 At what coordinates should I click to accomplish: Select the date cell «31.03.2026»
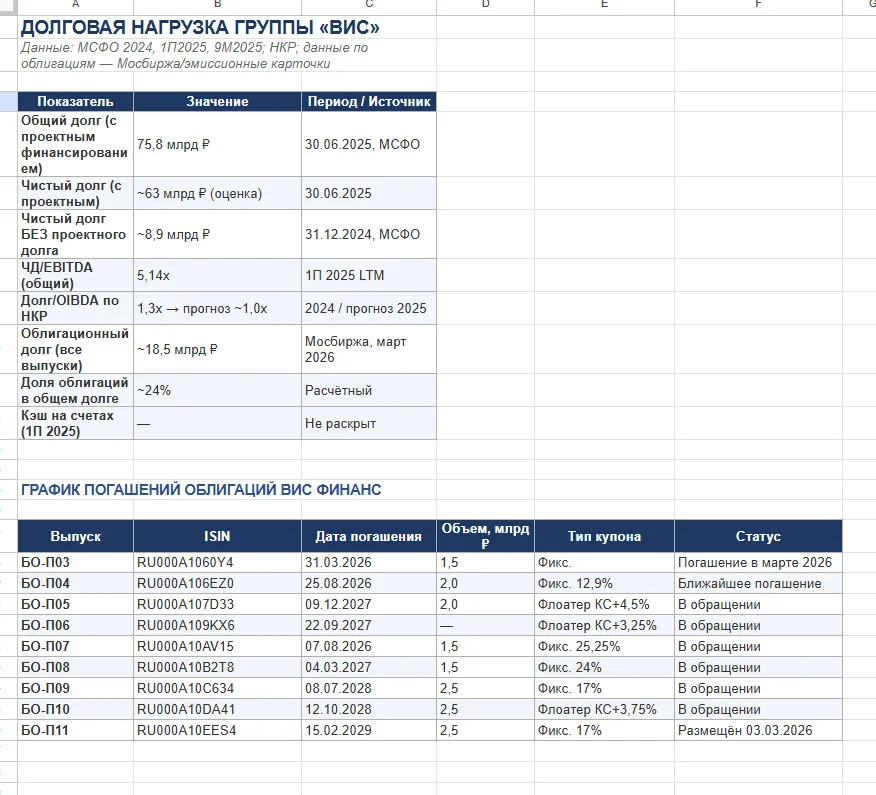(x=369, y=562)
